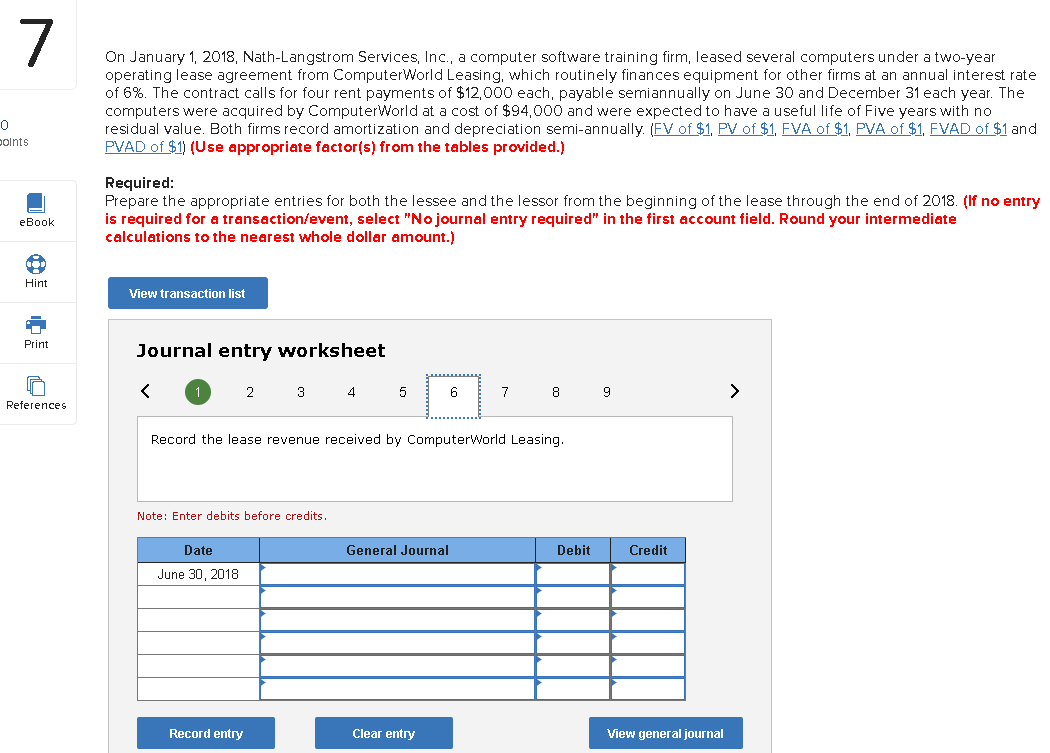Click Credit field in fourth row
Image resolution: width=1050 pixels, height=753 pixels.
click(x=648, y=643)
